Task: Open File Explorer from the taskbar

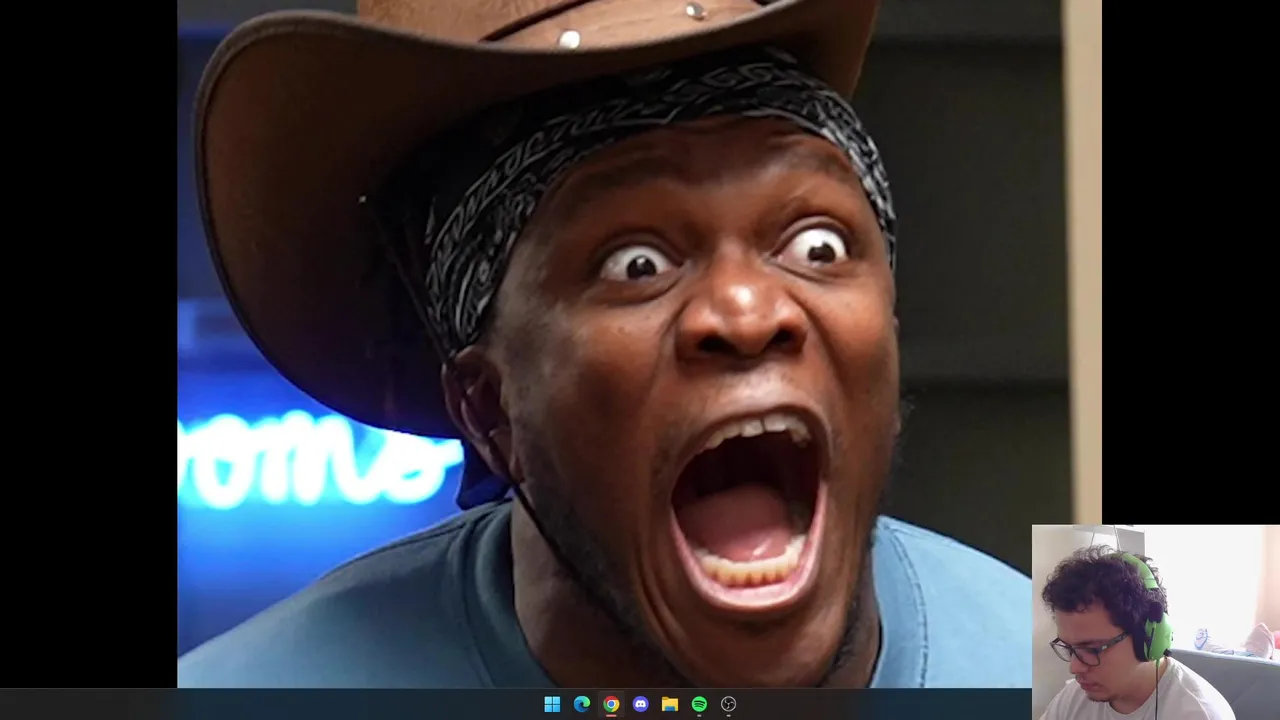Action: tap(670, 704)
